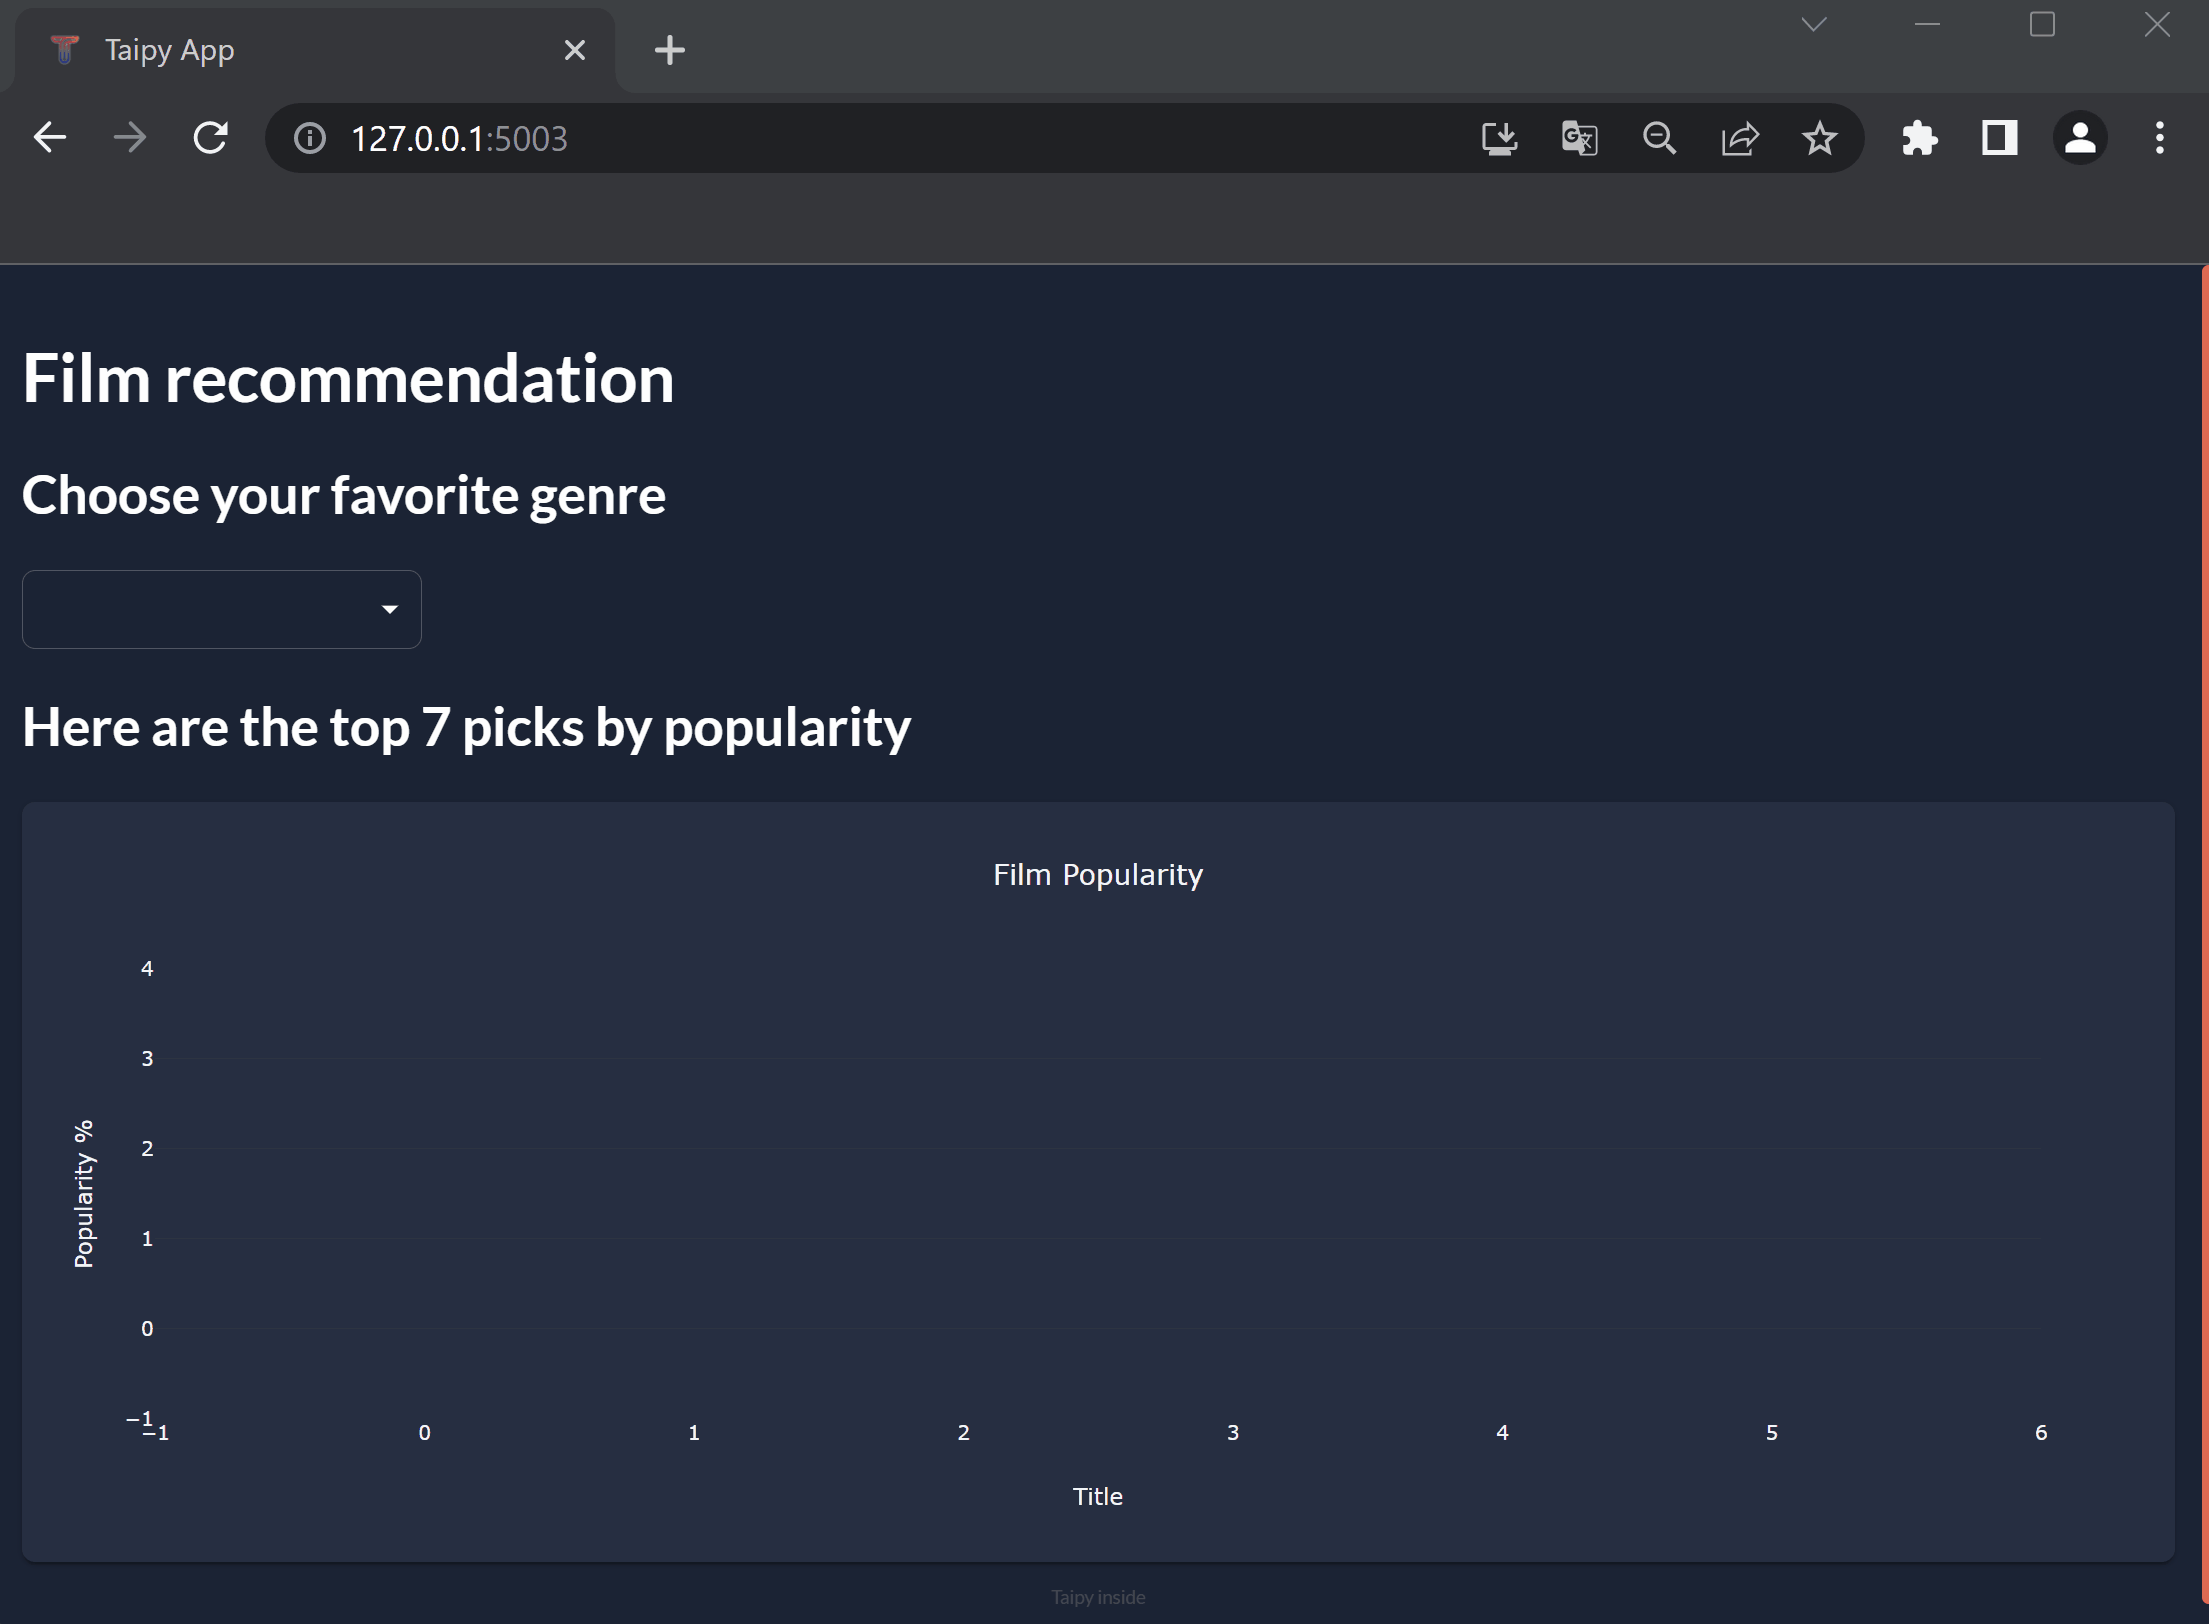Open a new browser tab
2209x1624 pixels.
tap(669, 50)
